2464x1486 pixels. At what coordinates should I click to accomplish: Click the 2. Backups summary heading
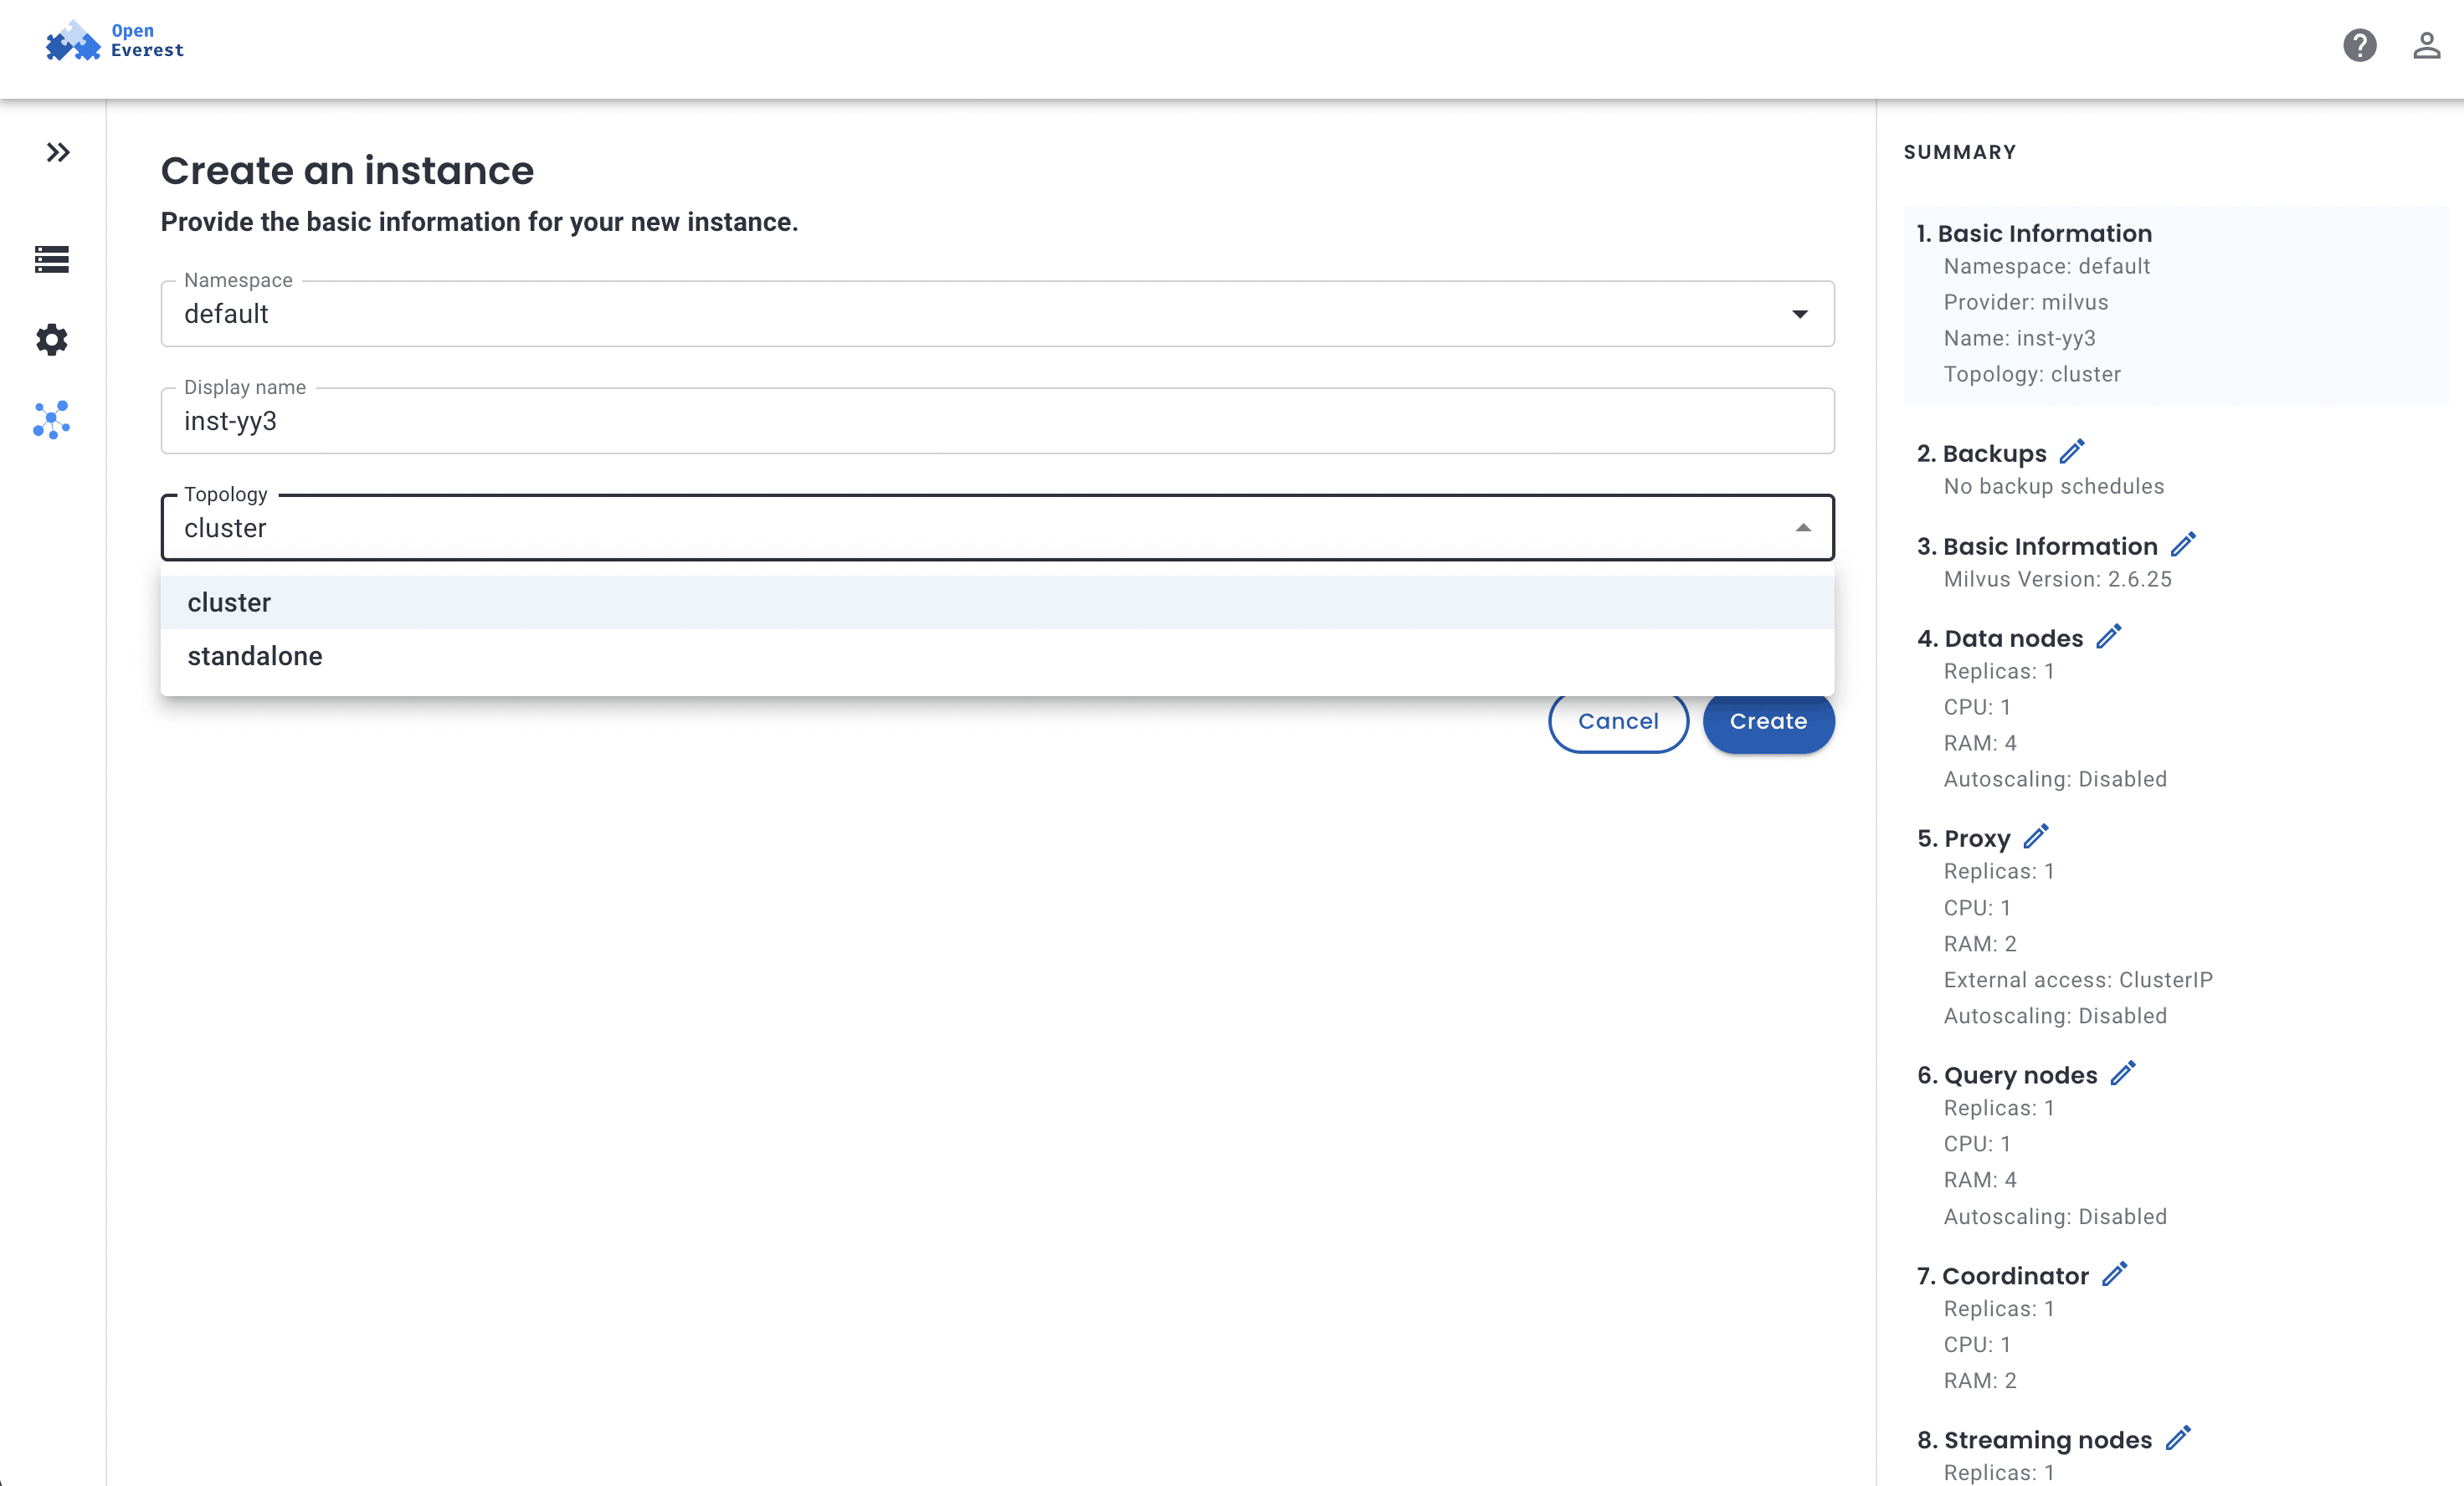(x=1981, y=453)
